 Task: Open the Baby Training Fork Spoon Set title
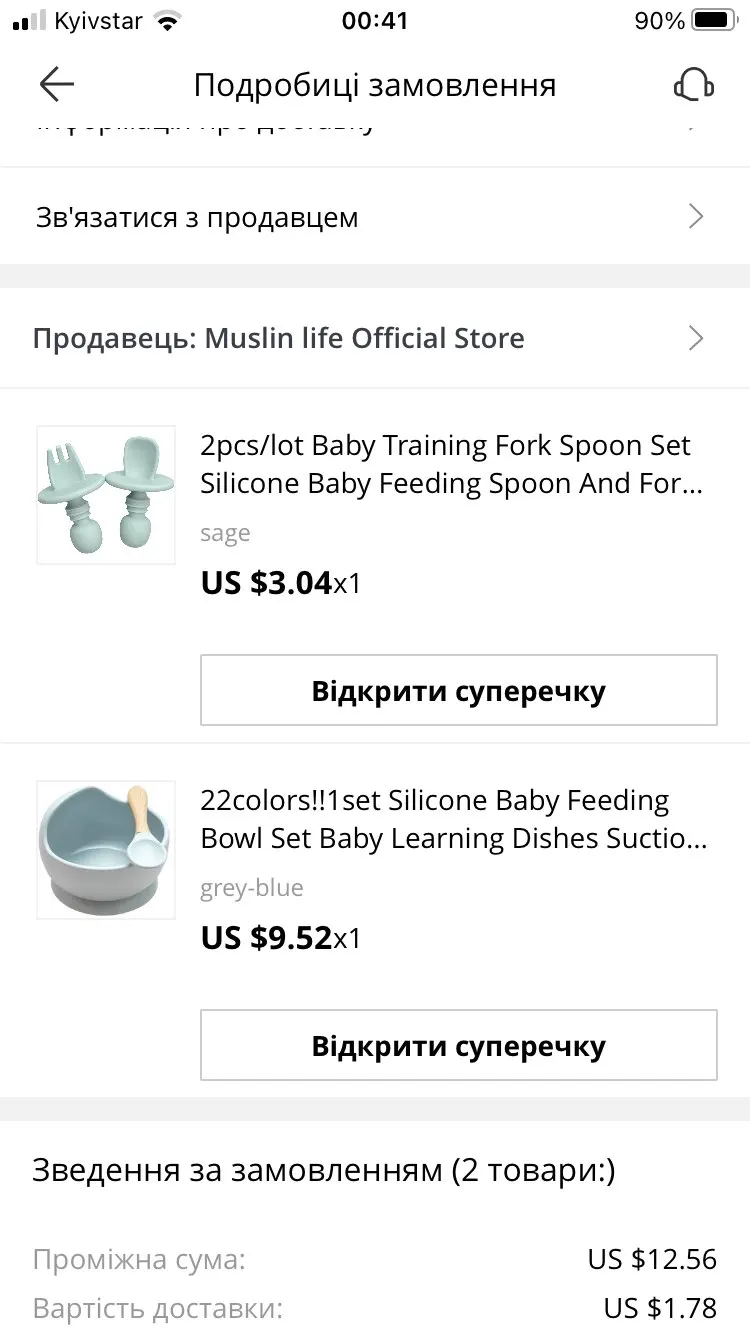coord(453,464)
